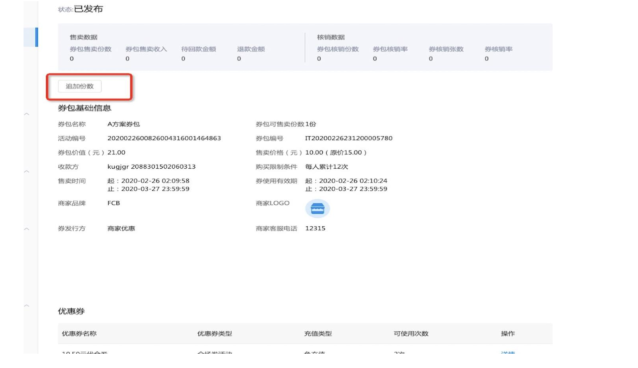
Task: Click the 券包核销份数 statistic label
Action: pos(338,49)
